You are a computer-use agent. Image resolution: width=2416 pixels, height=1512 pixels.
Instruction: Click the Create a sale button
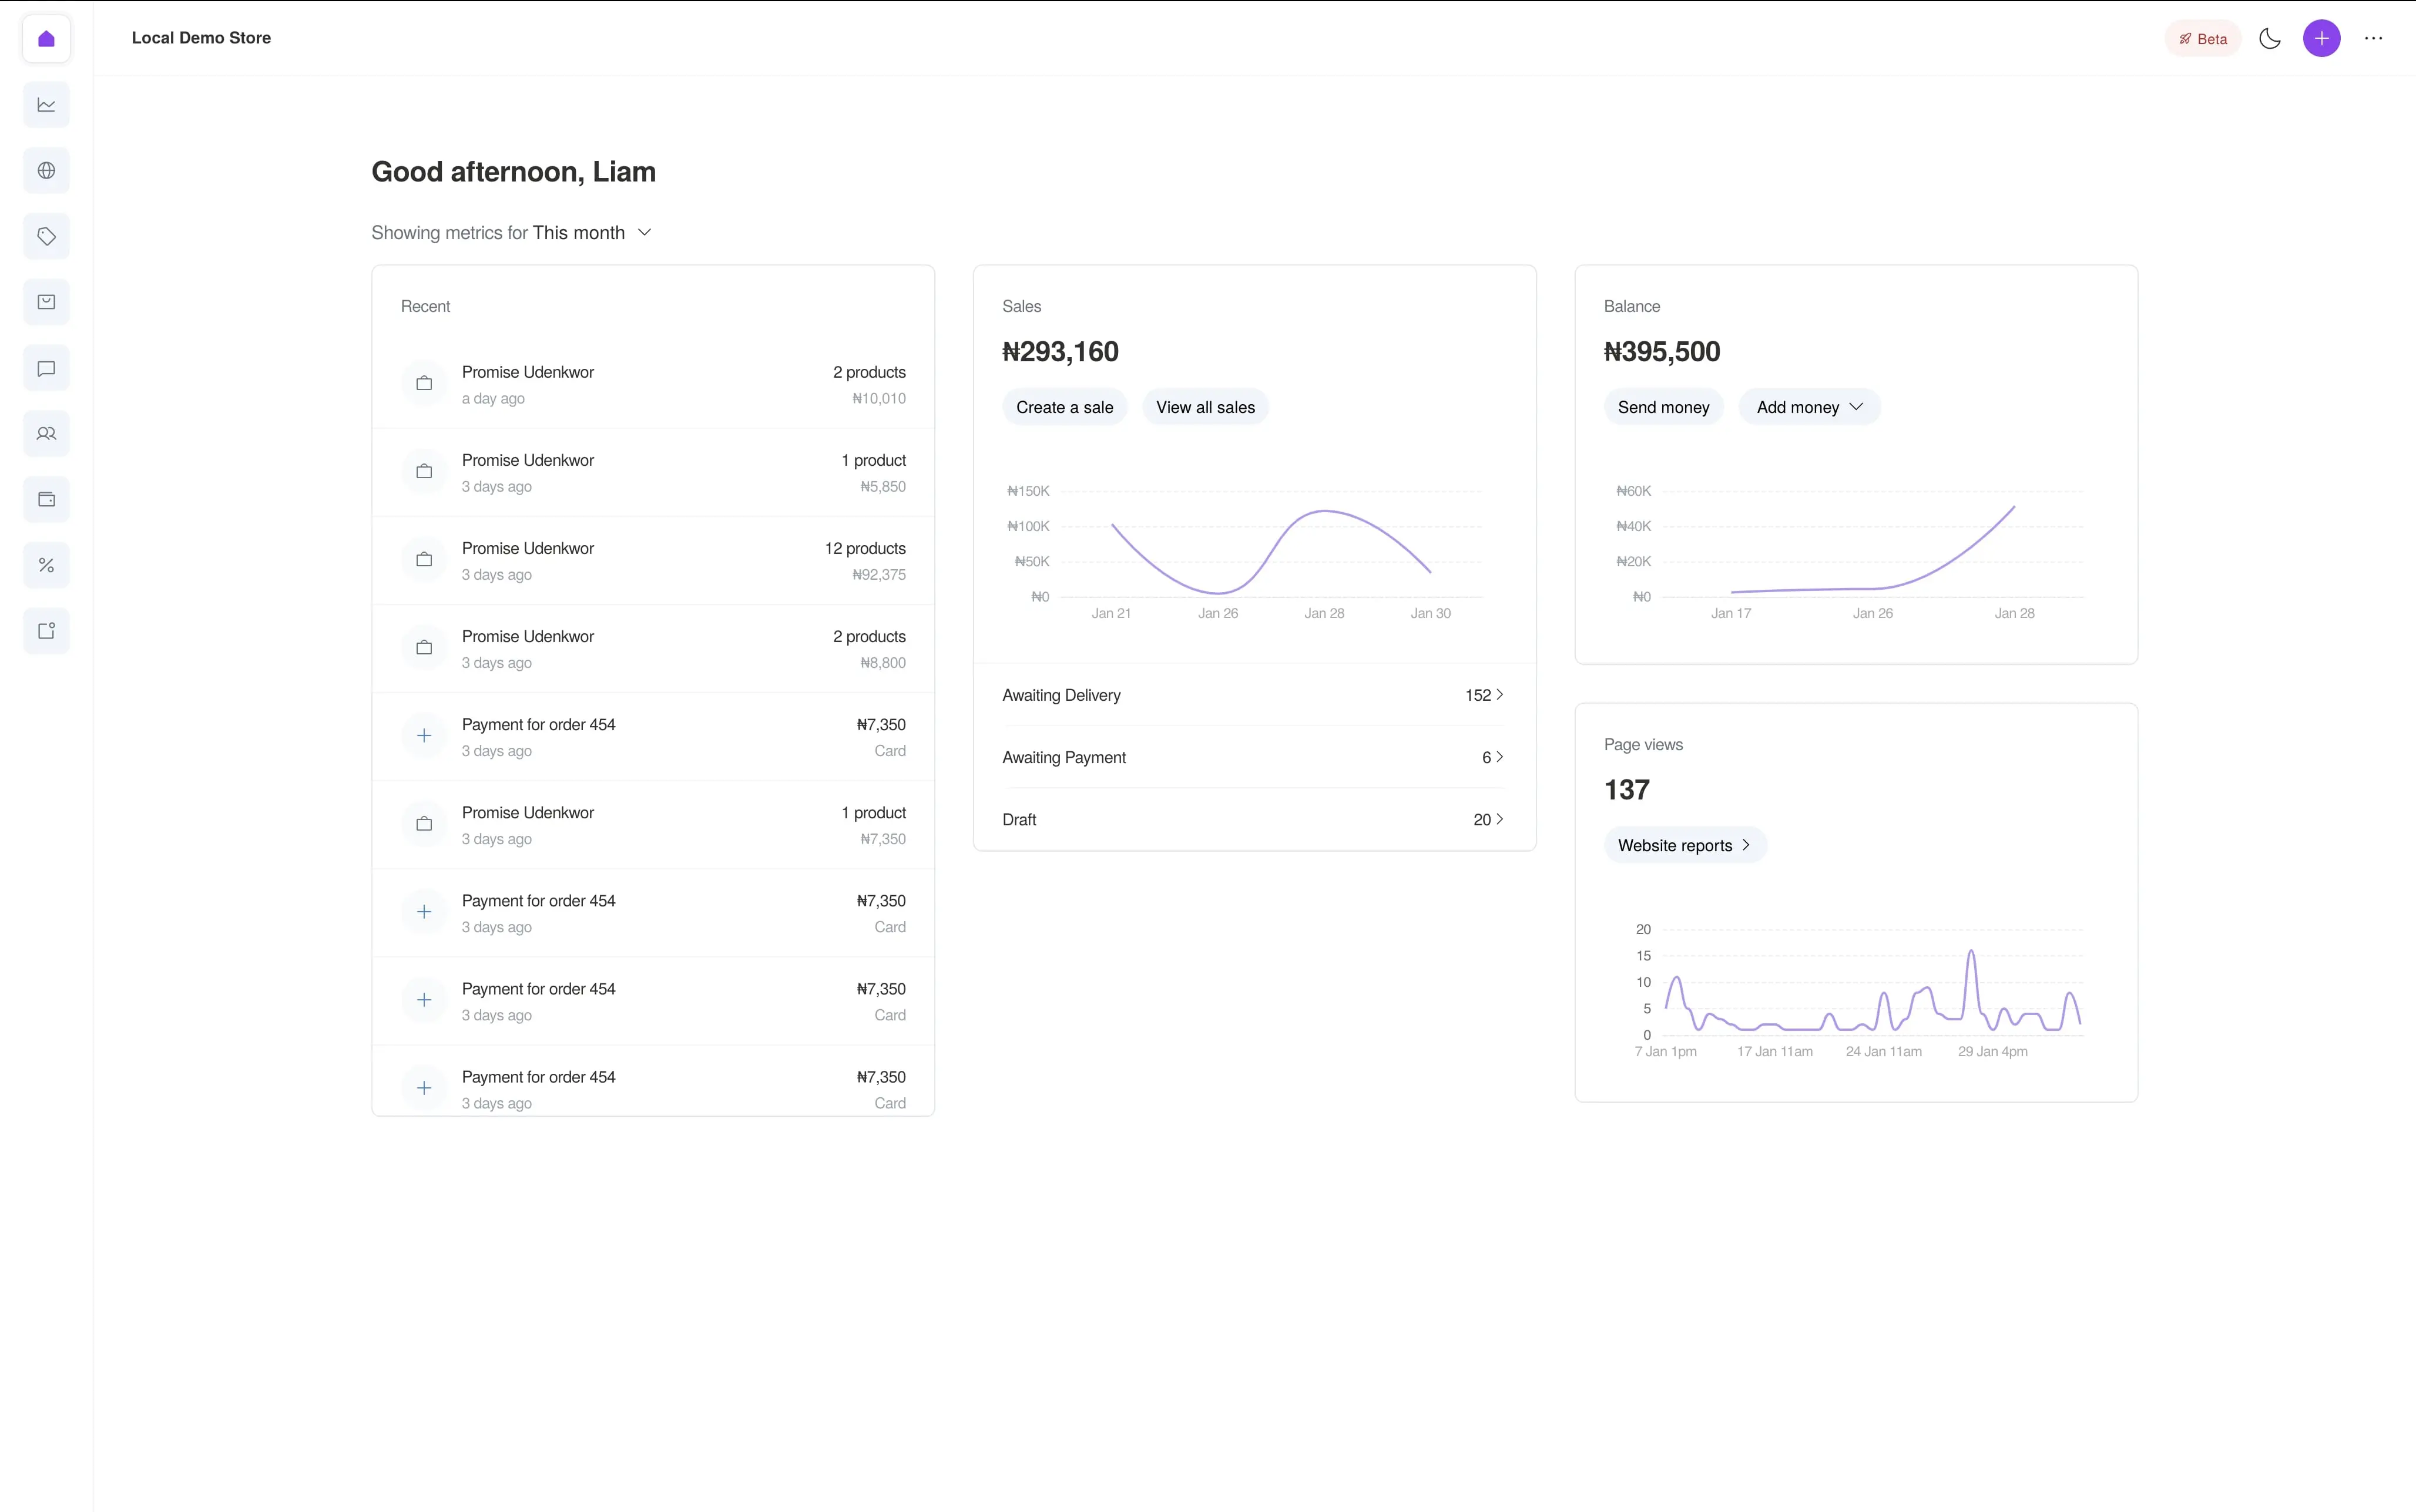pos(1064,407)
